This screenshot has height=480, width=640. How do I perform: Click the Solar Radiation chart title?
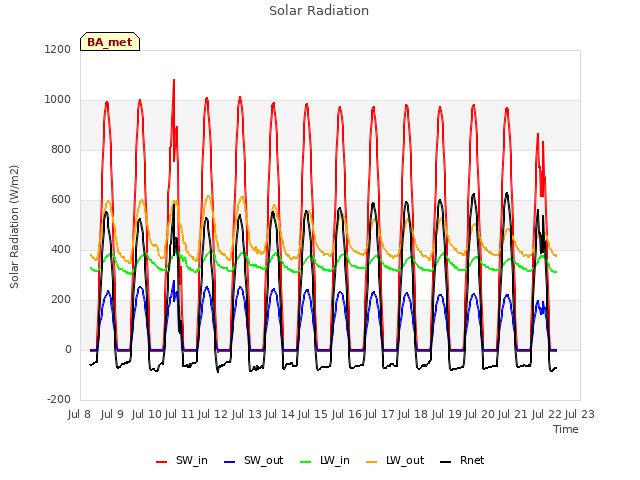[319, 11]
